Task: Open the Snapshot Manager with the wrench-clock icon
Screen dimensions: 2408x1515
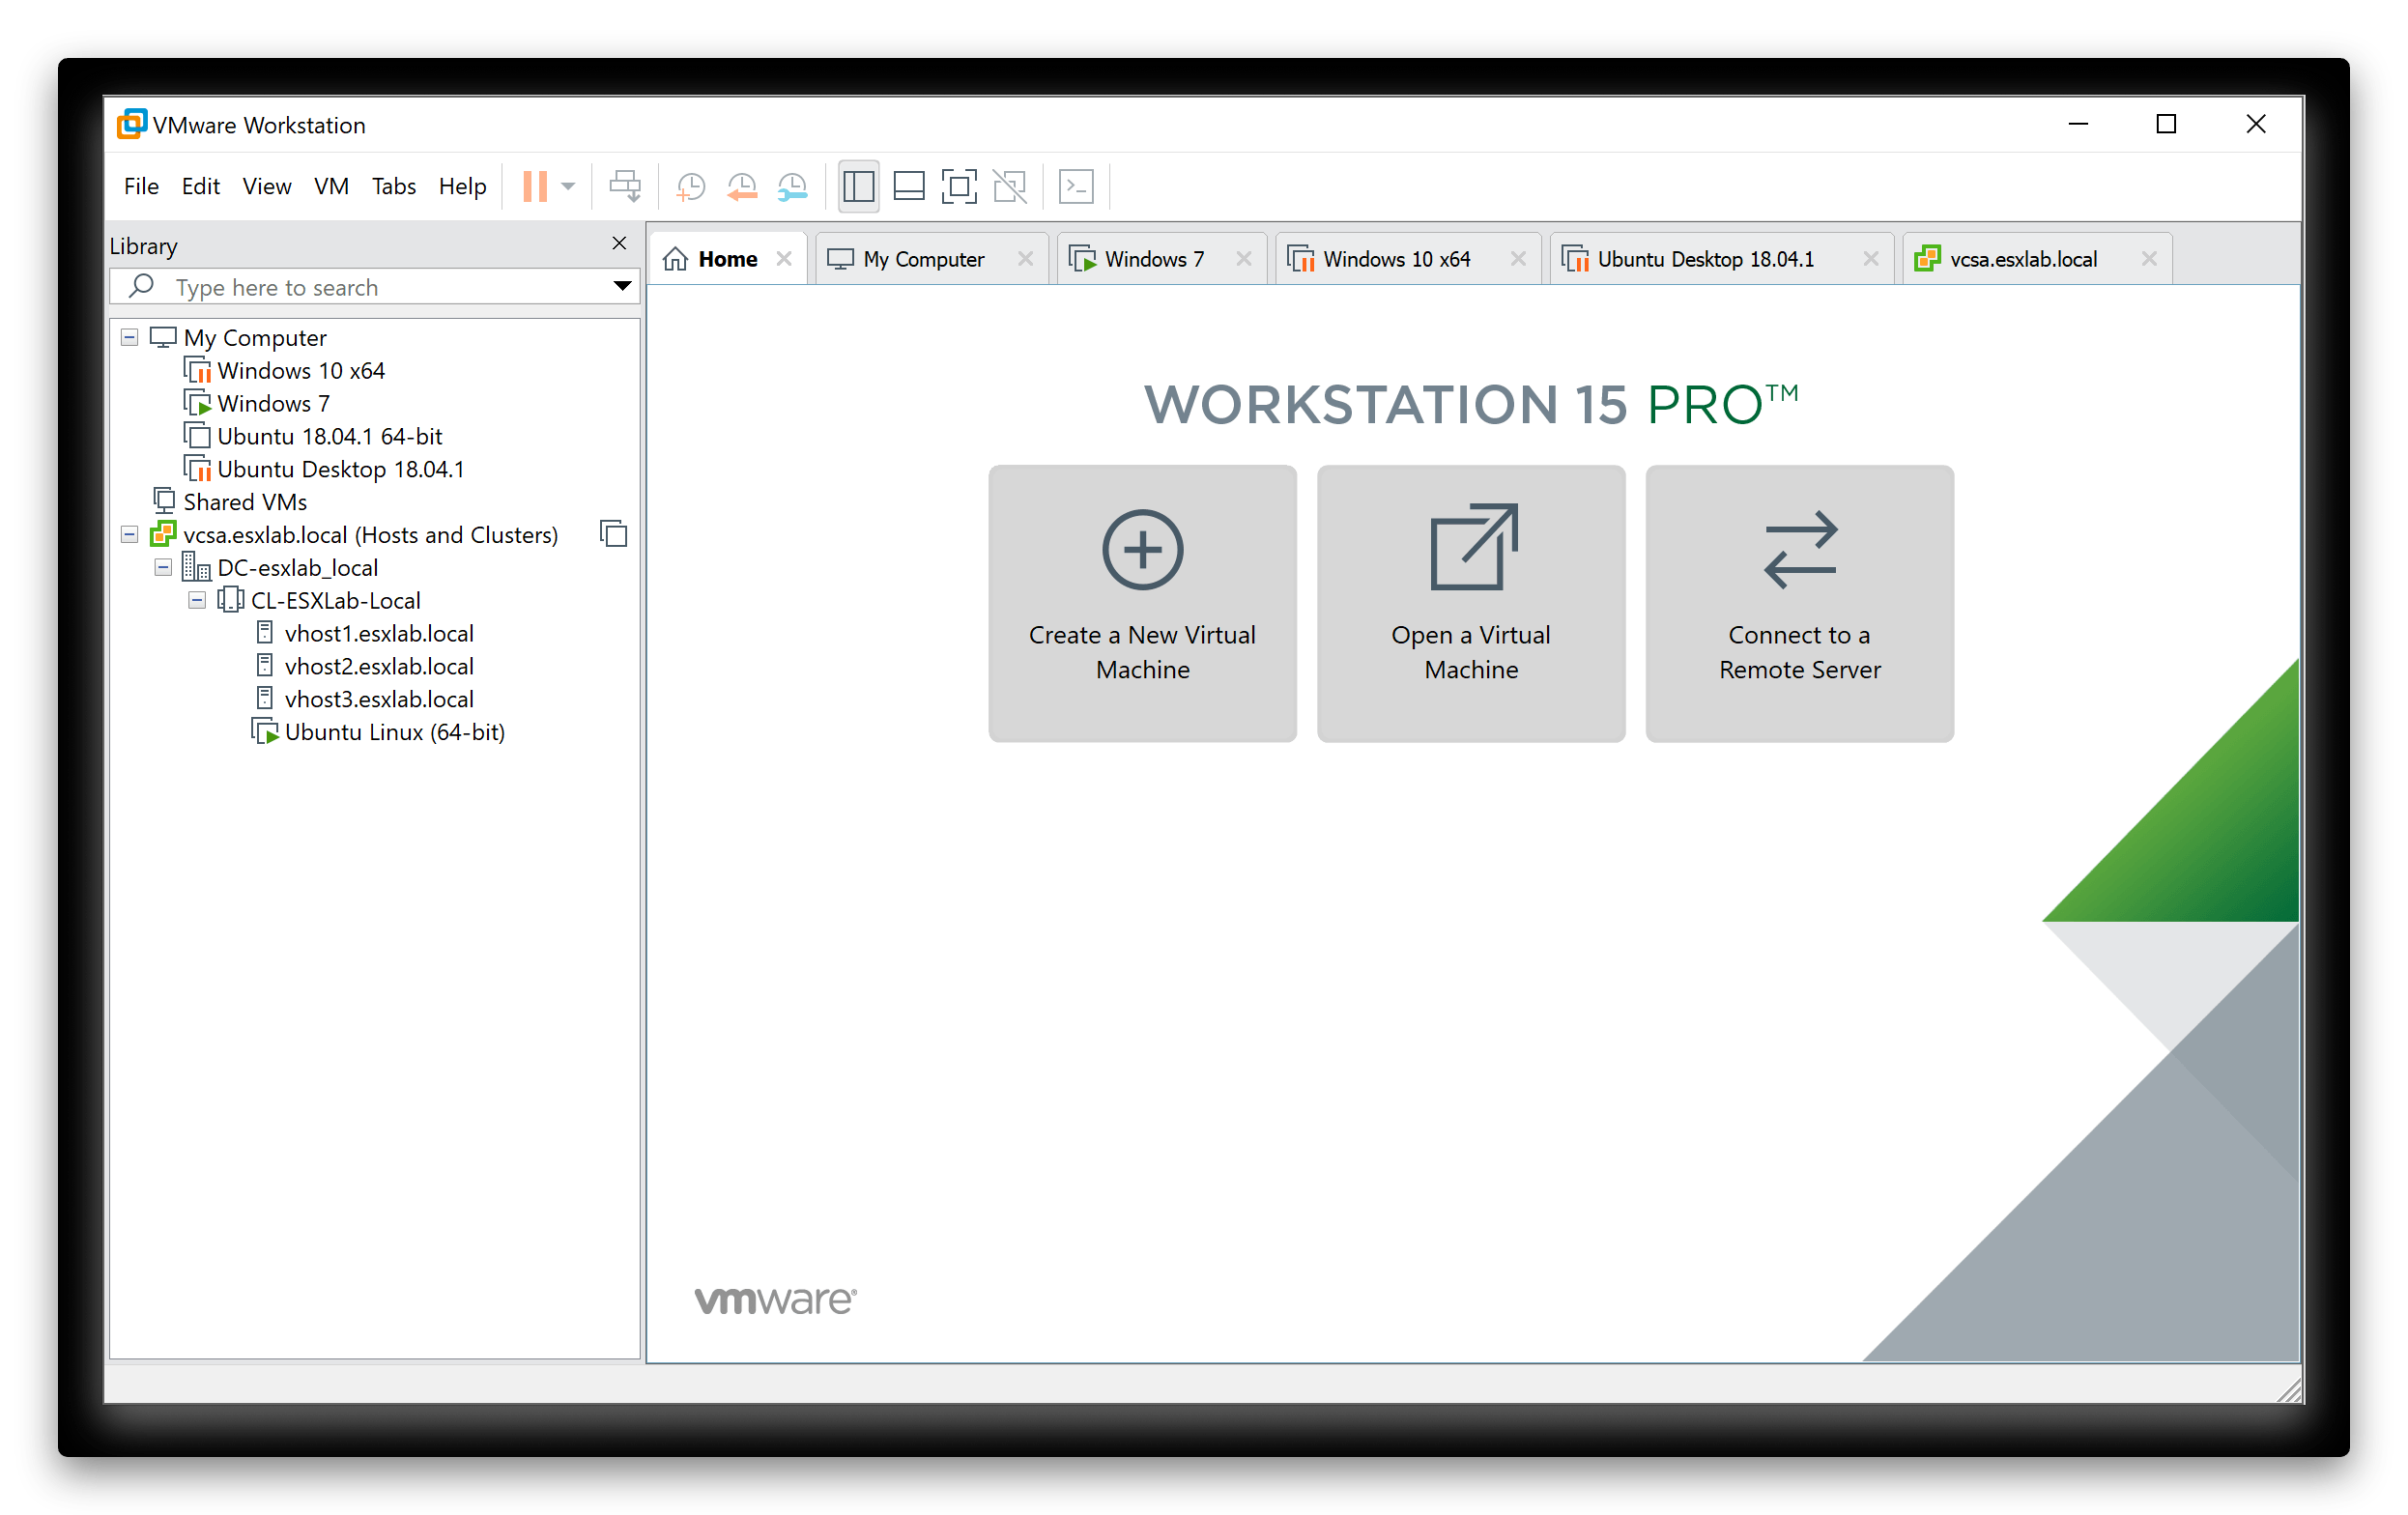Action: click(x=792, y=186)
